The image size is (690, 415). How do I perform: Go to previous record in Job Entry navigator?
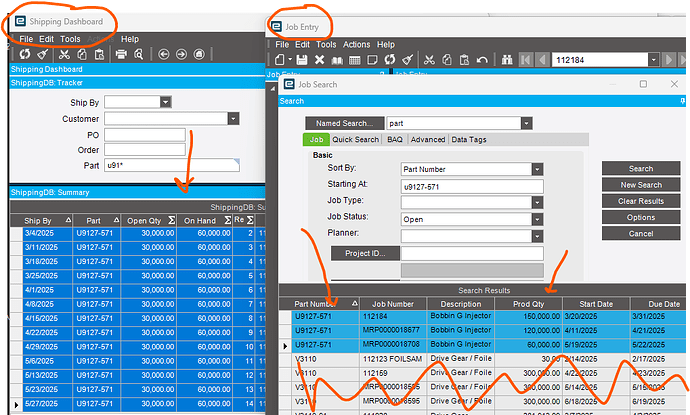tap(542, 59)
